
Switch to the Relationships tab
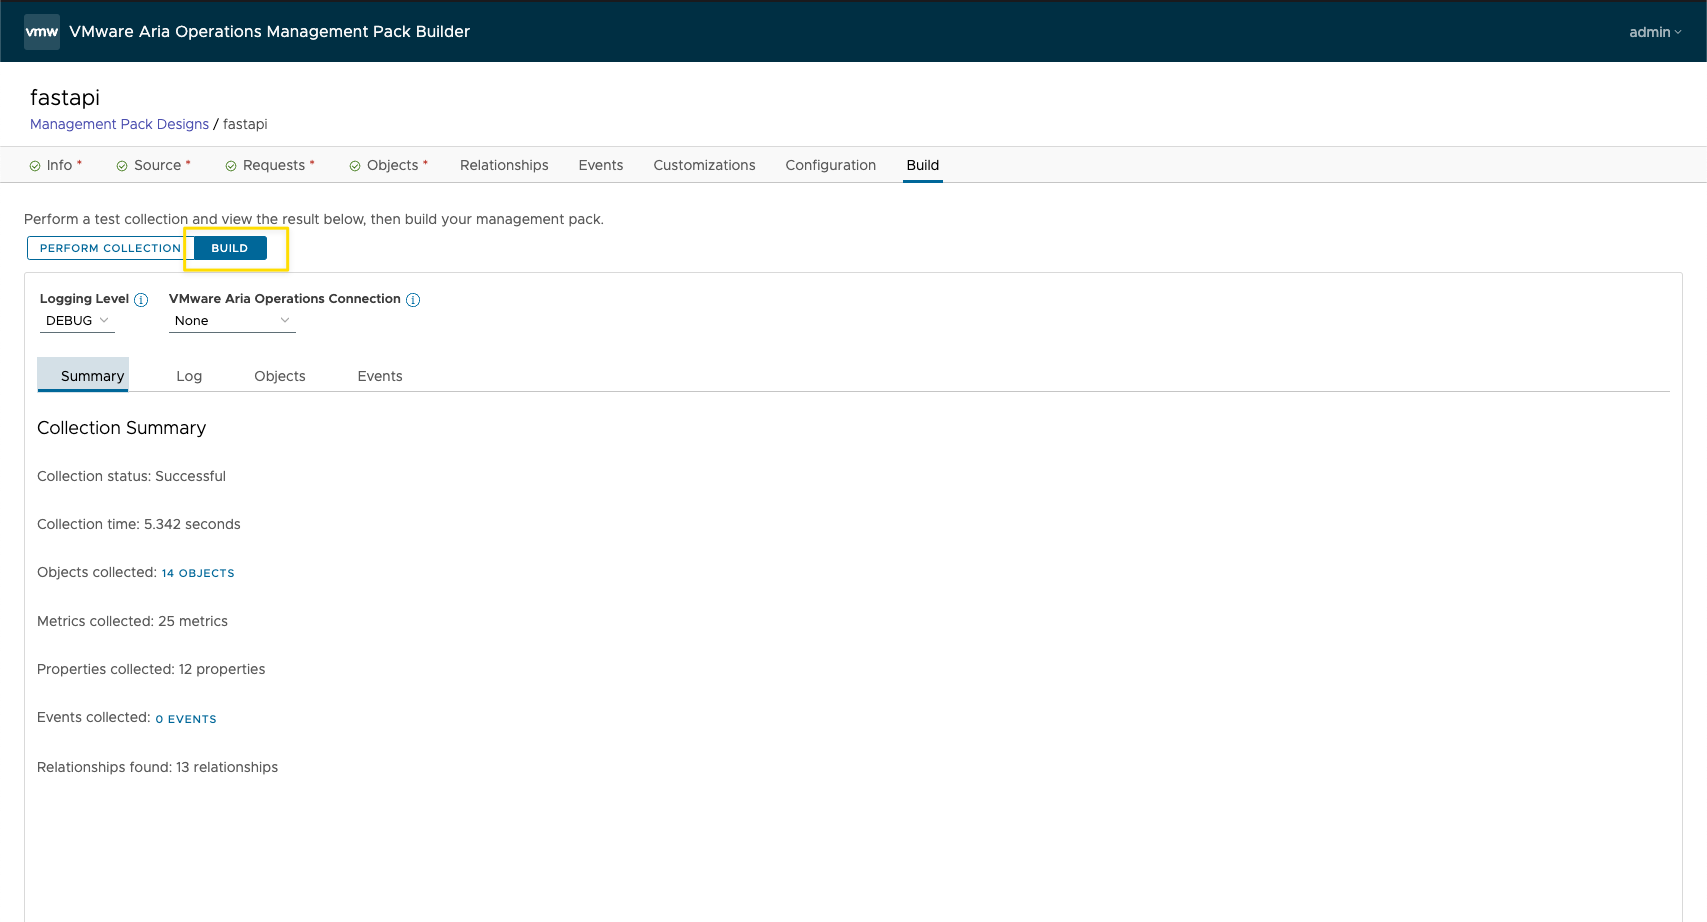point(504,165)
